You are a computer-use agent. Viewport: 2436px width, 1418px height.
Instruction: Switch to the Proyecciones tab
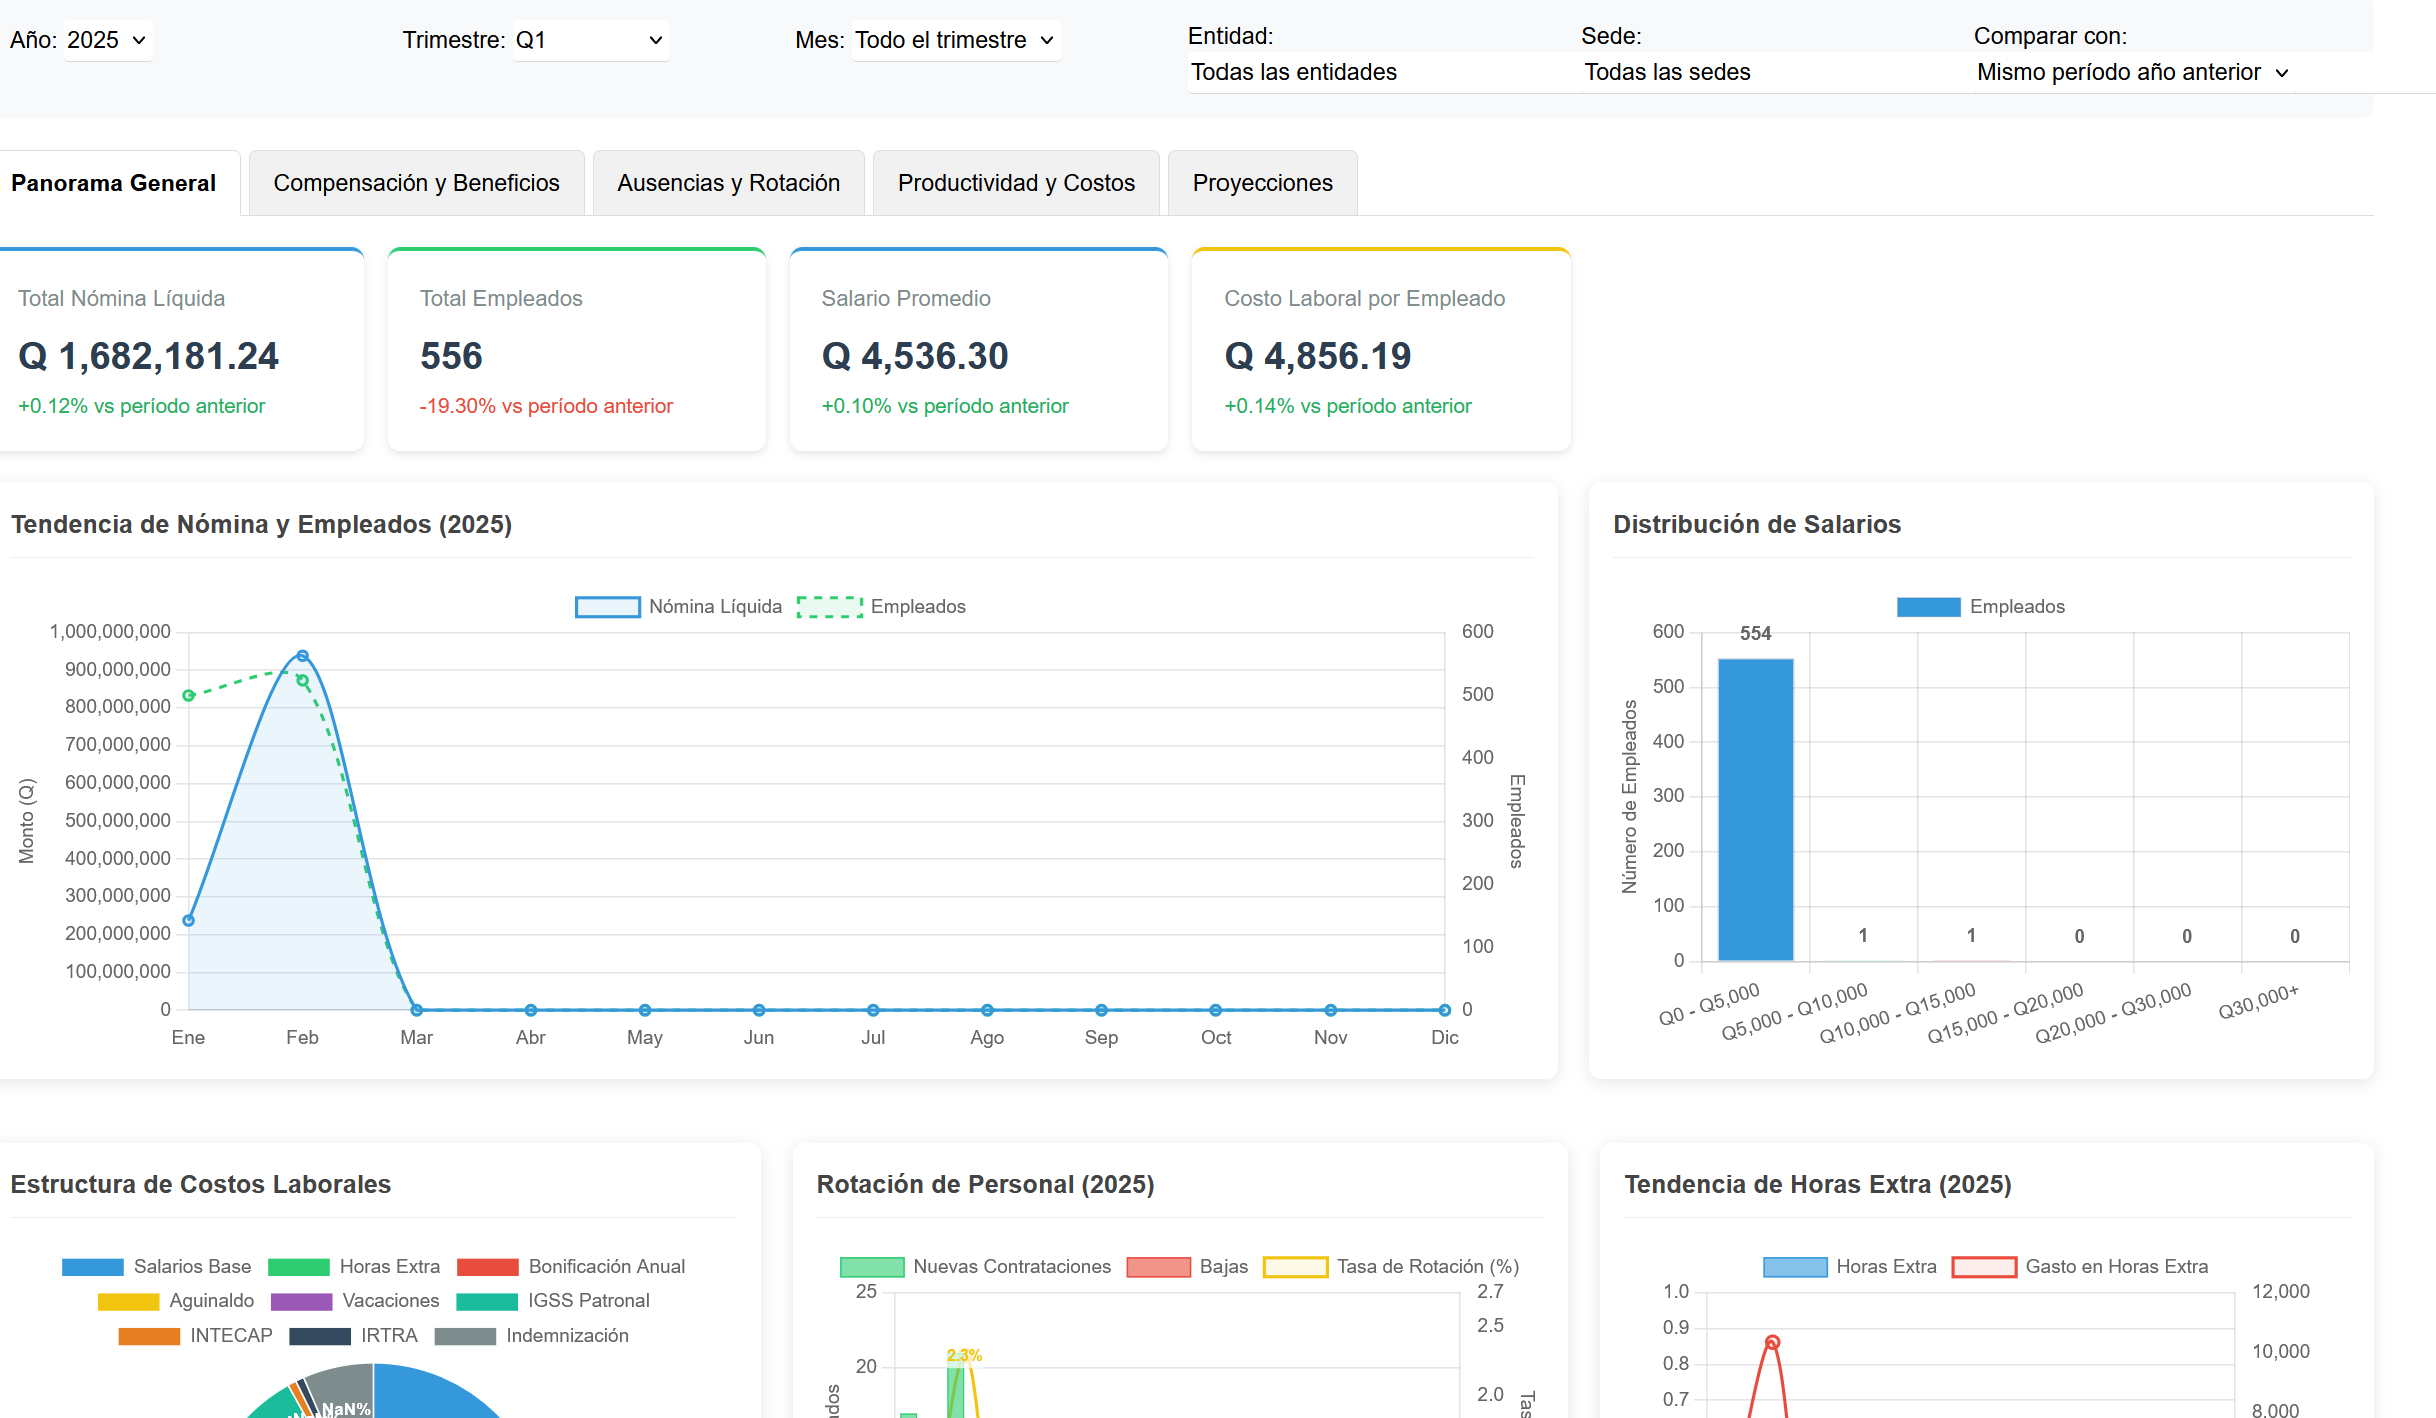click(1262, 183)
